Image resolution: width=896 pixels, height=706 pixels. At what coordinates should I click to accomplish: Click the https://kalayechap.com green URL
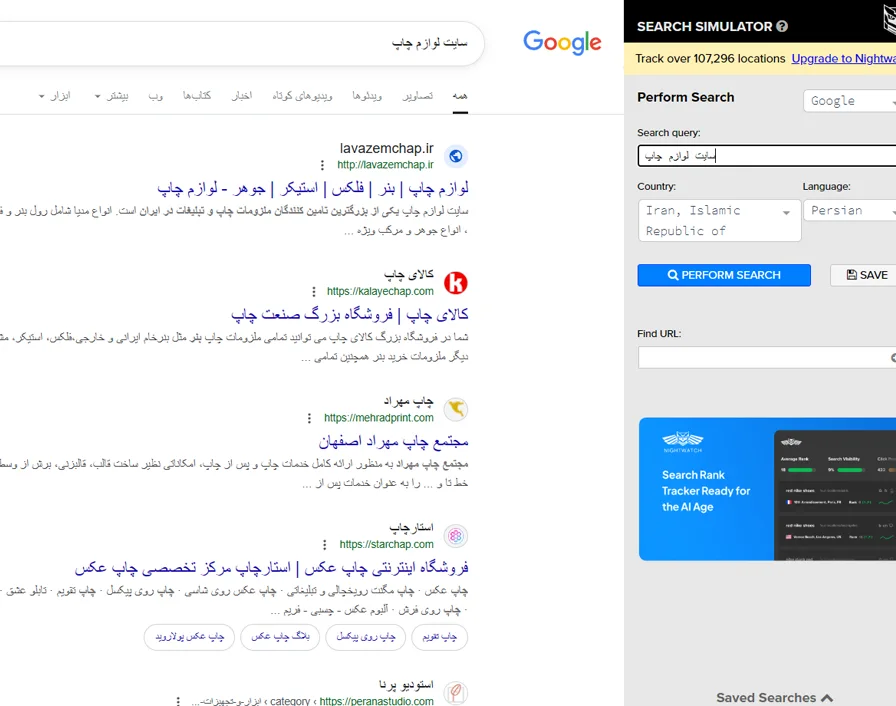pos(380,292)
